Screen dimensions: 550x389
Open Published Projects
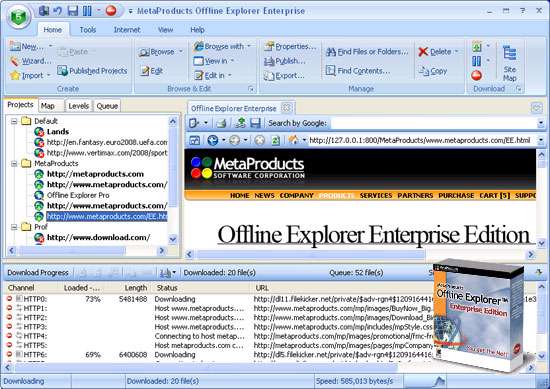tap(92, 71)
